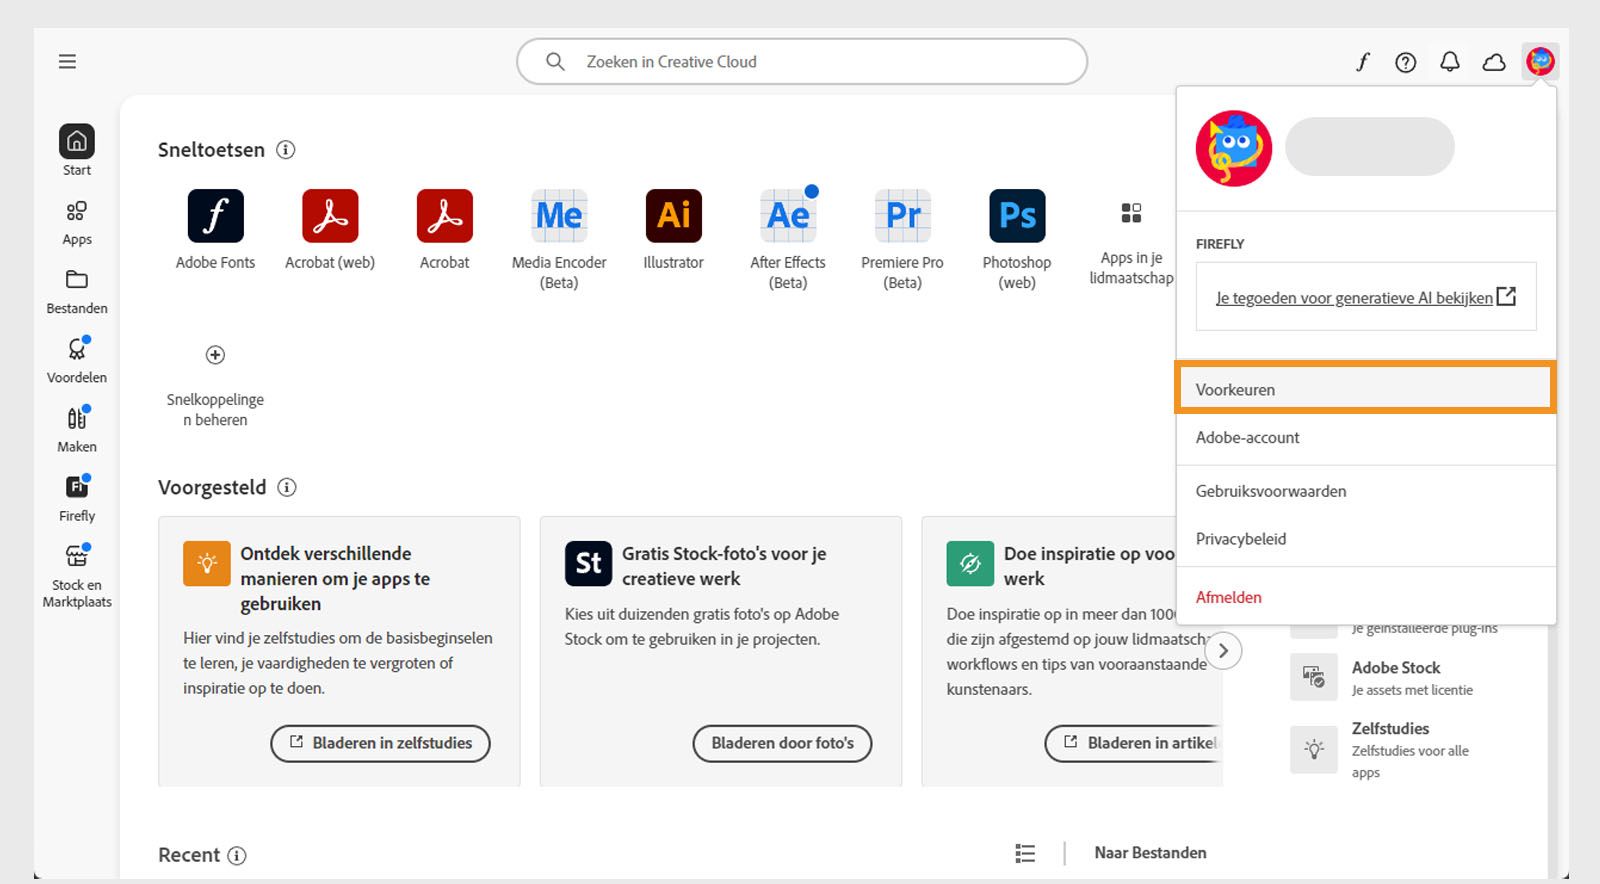Image resolution: width=1600 pixels, height=884 pixels.
Task: Open Bestanden in the sidebar
Action: pyautogui.click(x=77, y=292)
